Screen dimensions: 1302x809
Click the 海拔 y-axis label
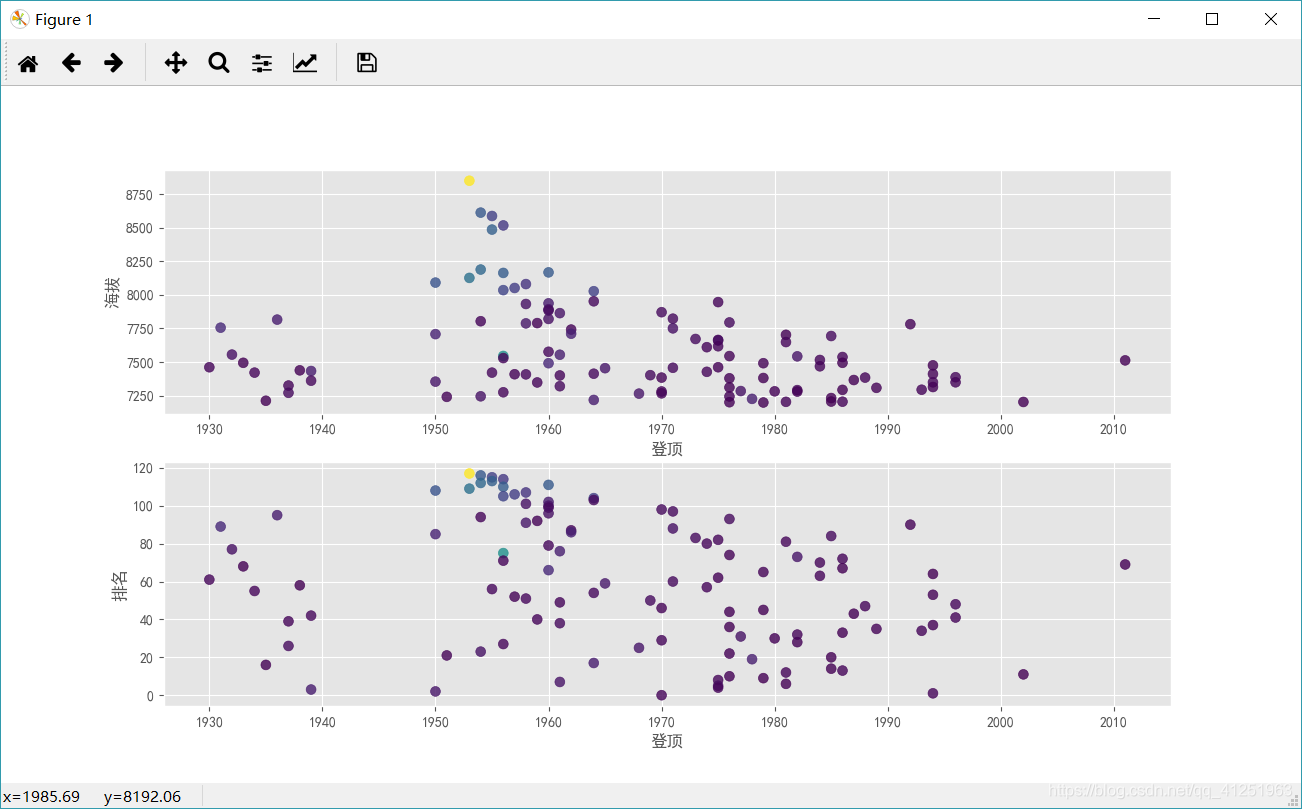coord(113,291)
